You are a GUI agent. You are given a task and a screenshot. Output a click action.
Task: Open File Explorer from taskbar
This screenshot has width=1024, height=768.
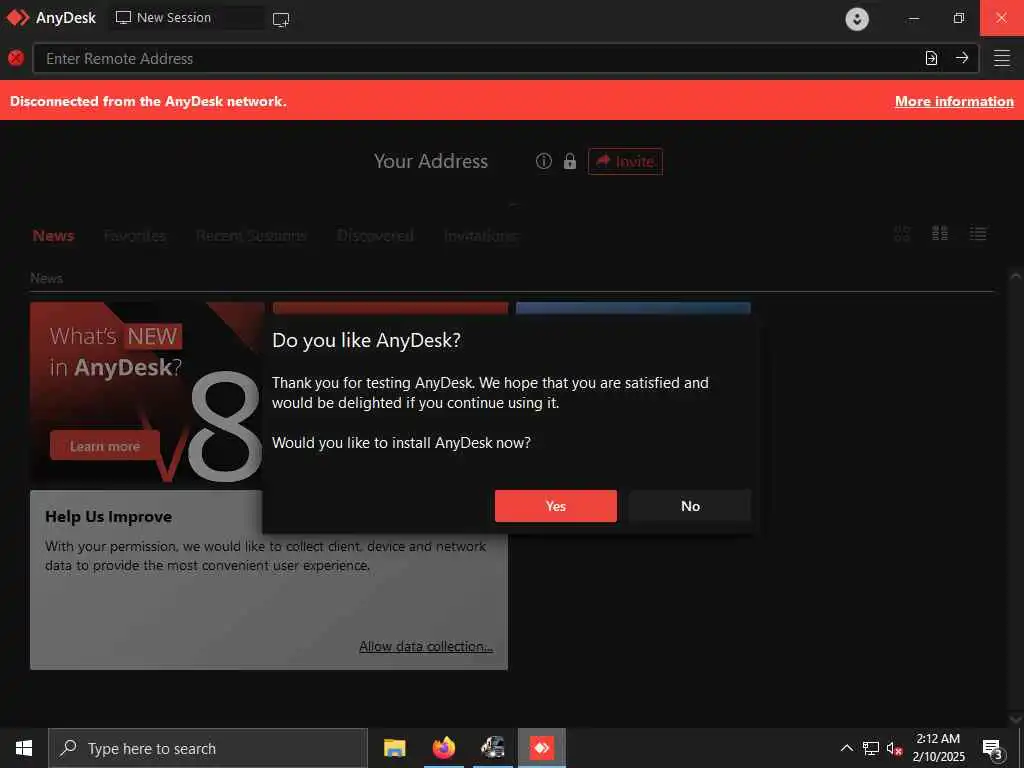(394, 748)
